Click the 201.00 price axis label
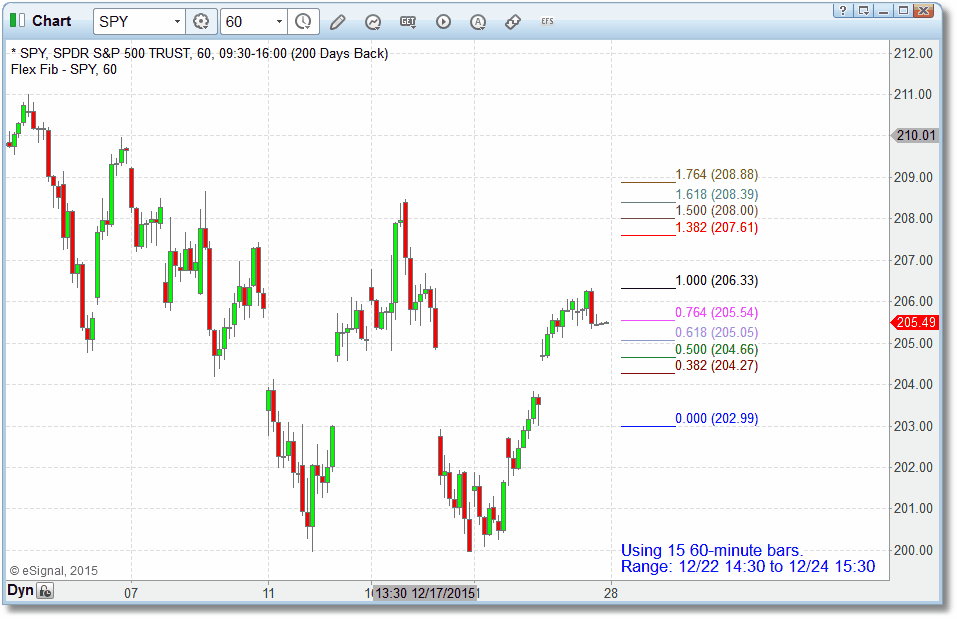Screen dimensions: 957x619 click(x=914, y=509)
